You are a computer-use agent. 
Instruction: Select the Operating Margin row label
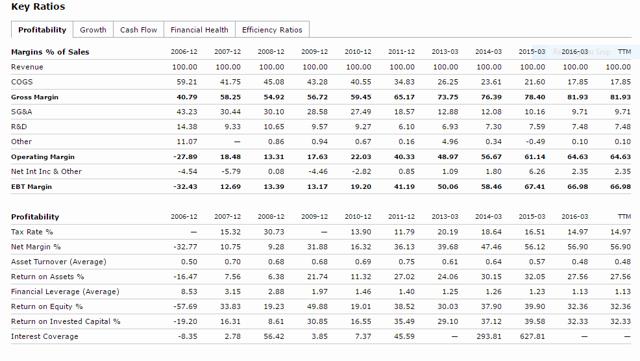[x=43, y=157]
